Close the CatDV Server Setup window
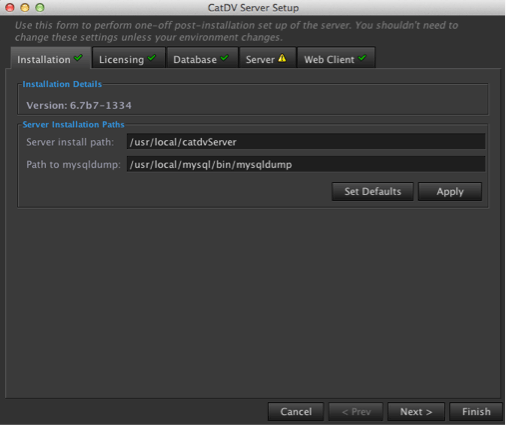This screenshot has height=425, width=506. coord(10,7)
